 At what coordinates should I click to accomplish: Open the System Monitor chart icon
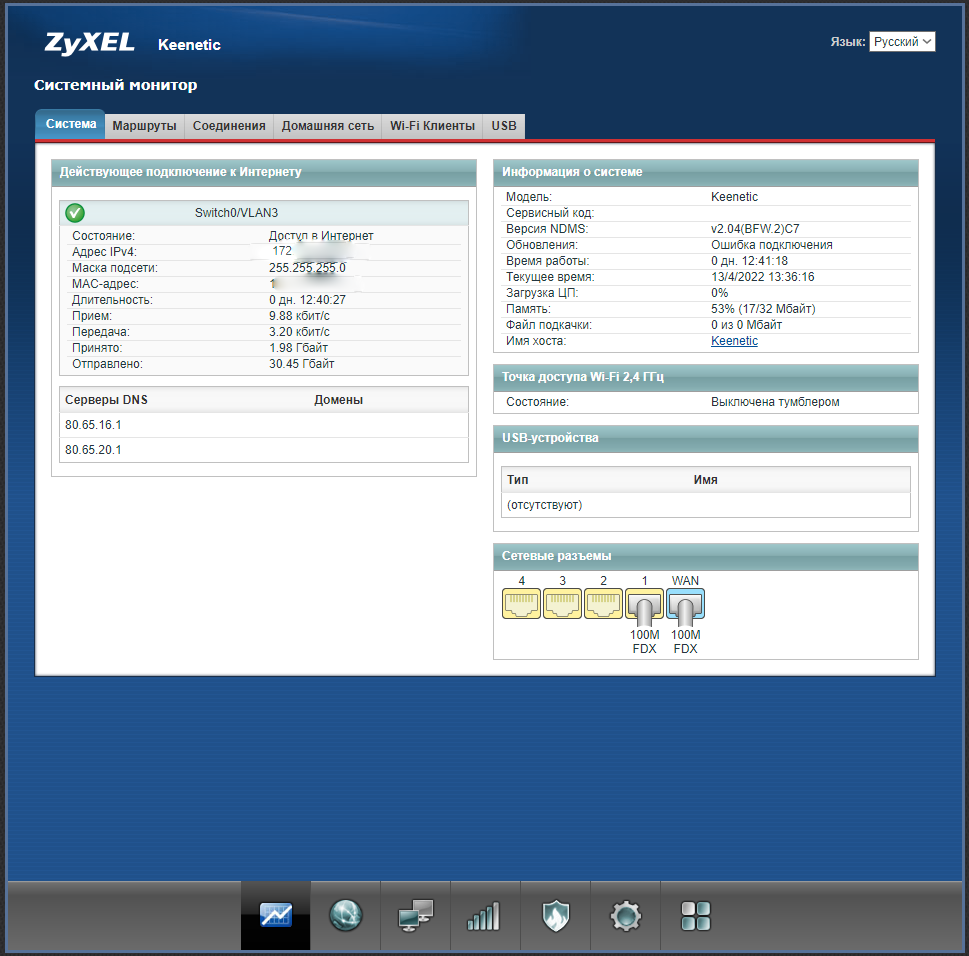click(x=276, y=915)
